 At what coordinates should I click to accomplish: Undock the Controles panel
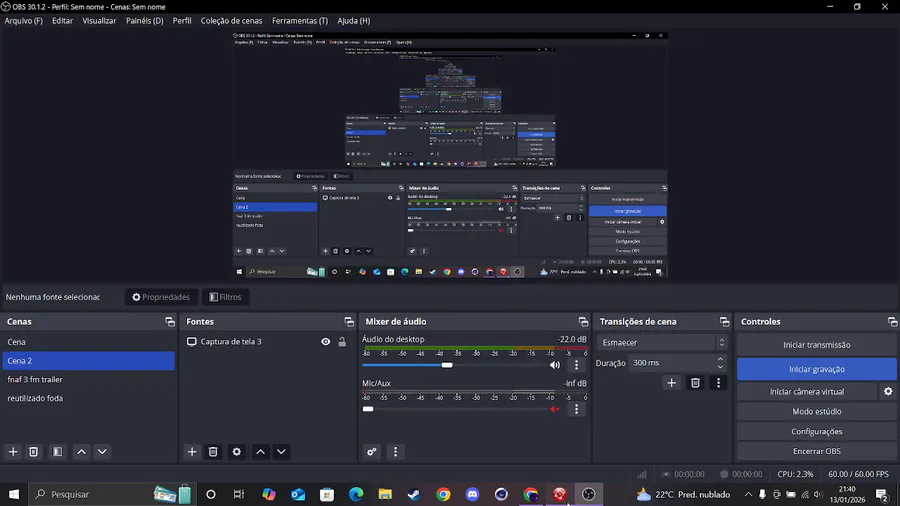(892, 322)
